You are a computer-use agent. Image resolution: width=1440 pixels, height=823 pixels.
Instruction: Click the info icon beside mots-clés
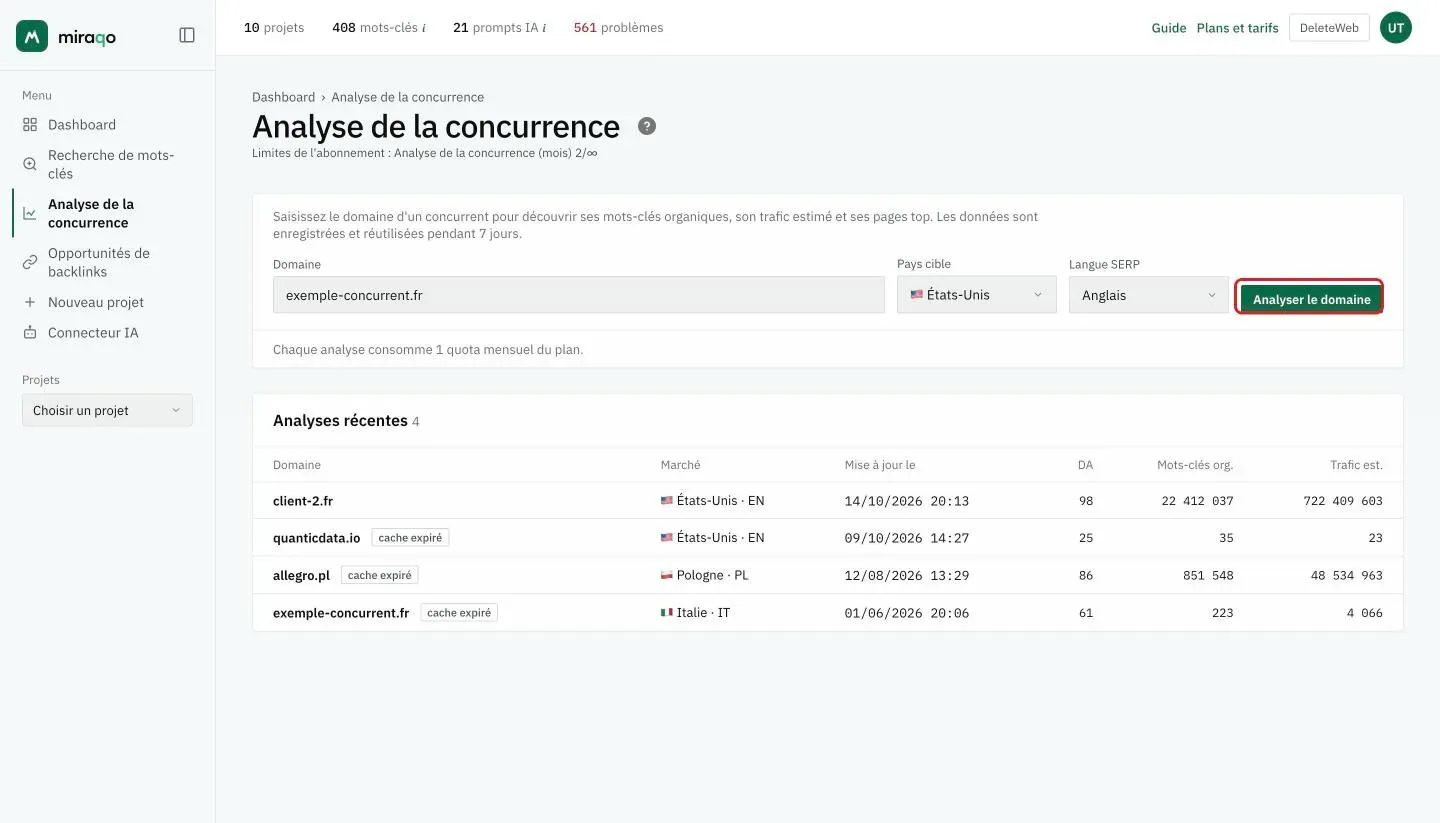423,28
